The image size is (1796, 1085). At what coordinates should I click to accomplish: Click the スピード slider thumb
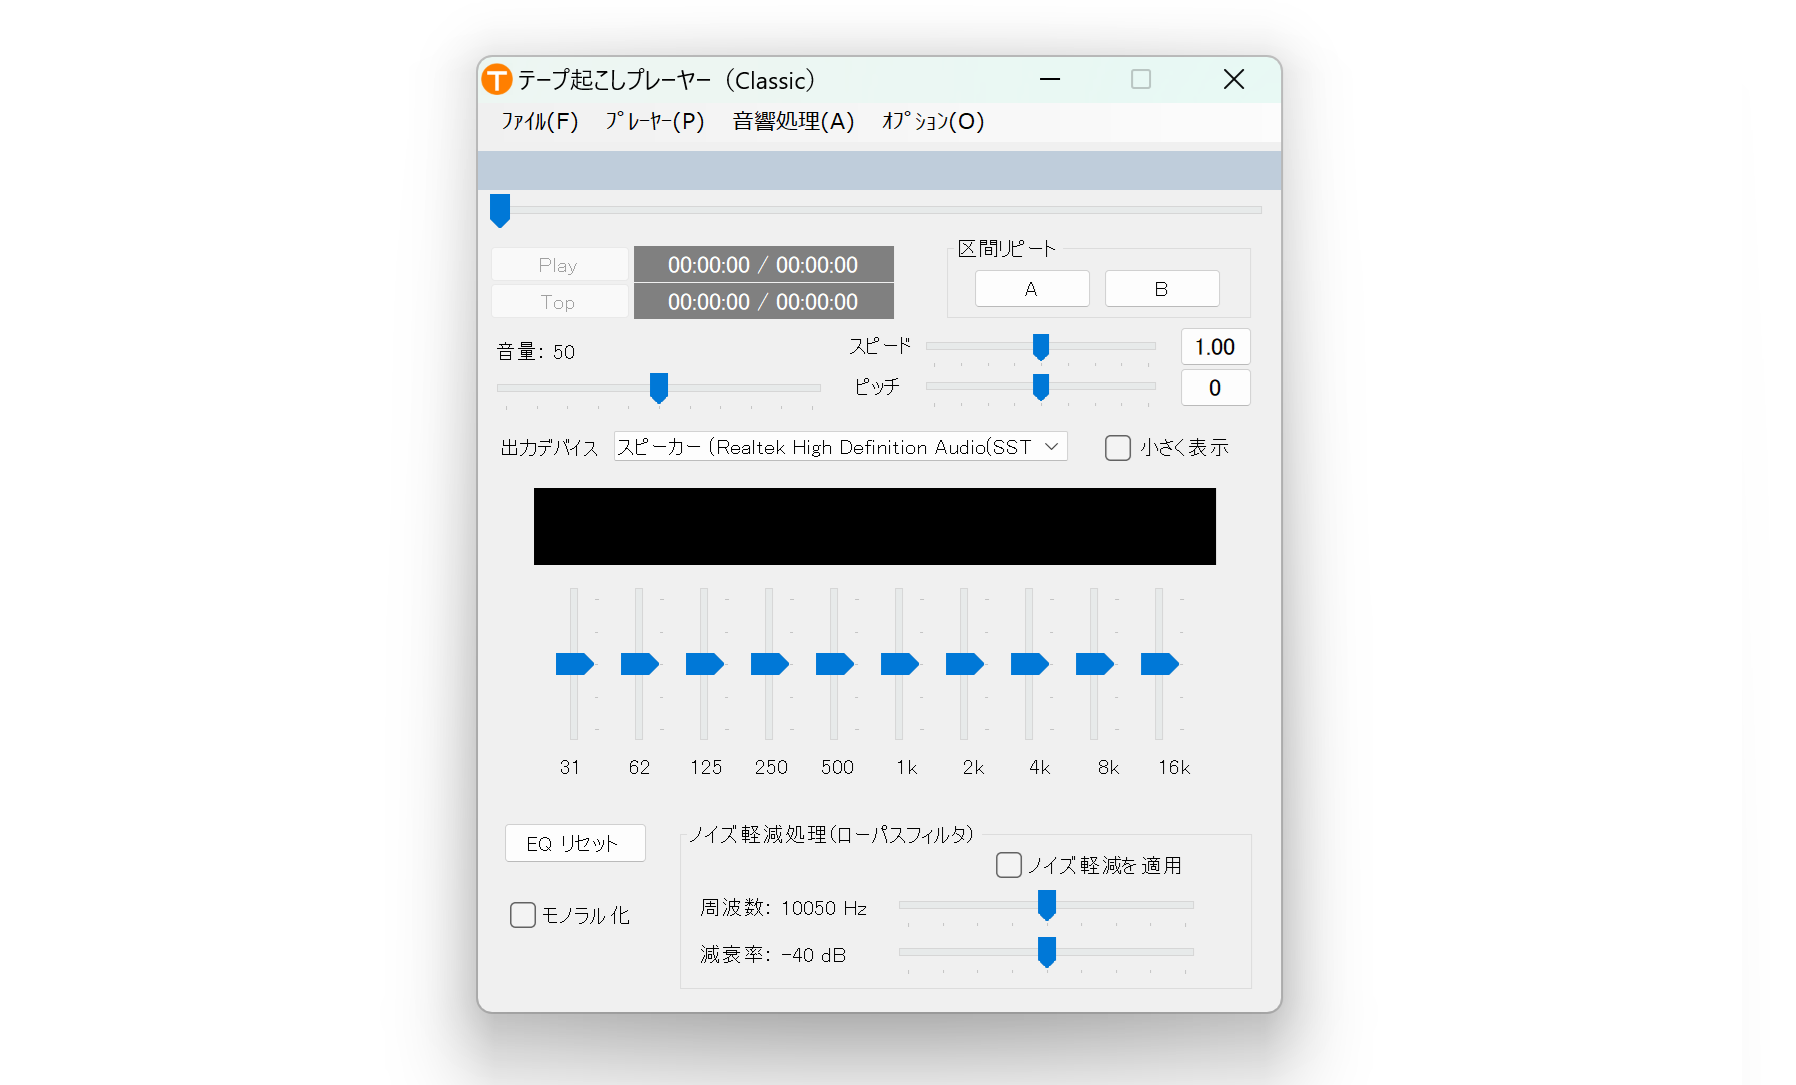(x=1041, y=346)
